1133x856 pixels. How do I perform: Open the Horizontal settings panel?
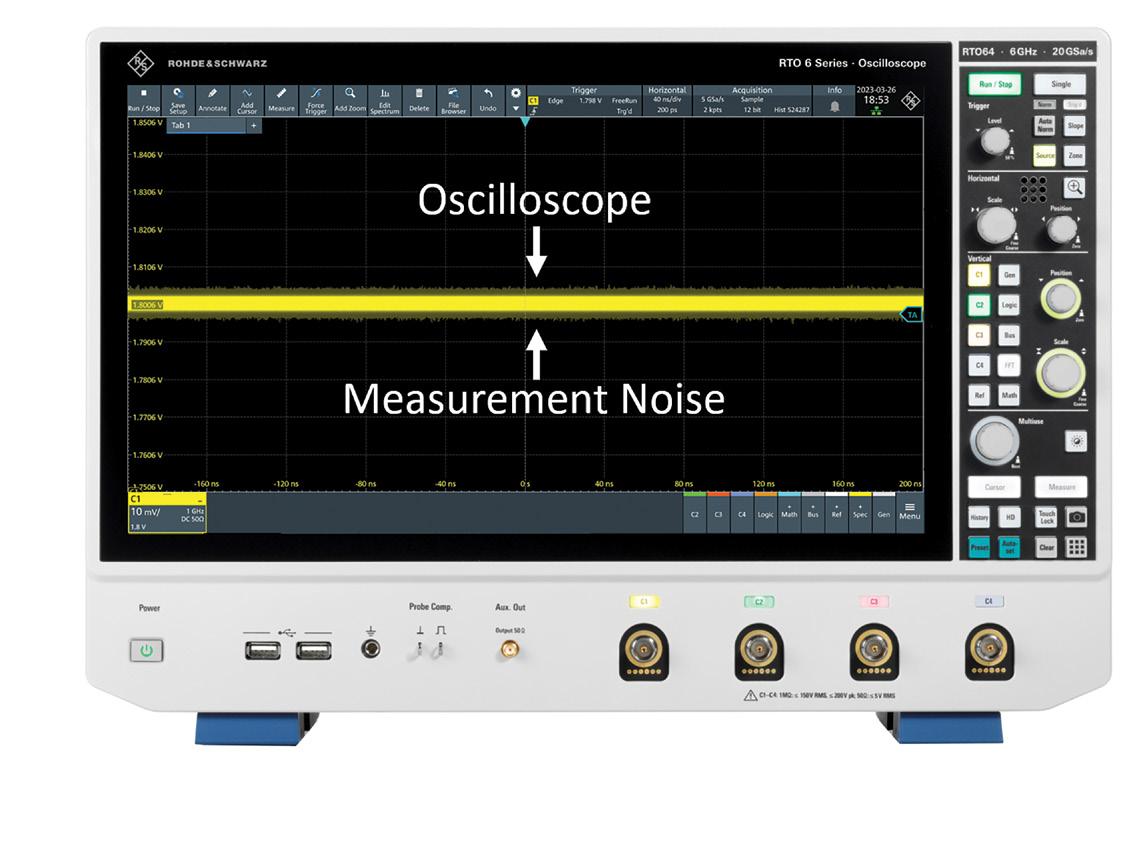[x=667, y=100]
